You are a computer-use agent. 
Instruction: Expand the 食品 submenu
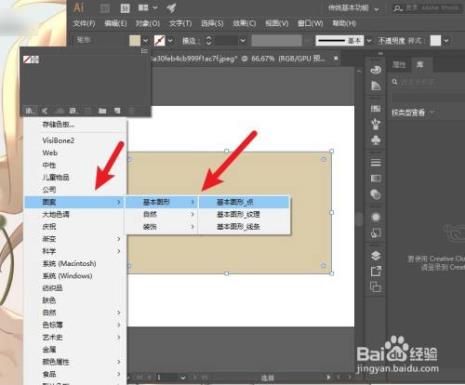pyautogui.click(x=76, y=374)
